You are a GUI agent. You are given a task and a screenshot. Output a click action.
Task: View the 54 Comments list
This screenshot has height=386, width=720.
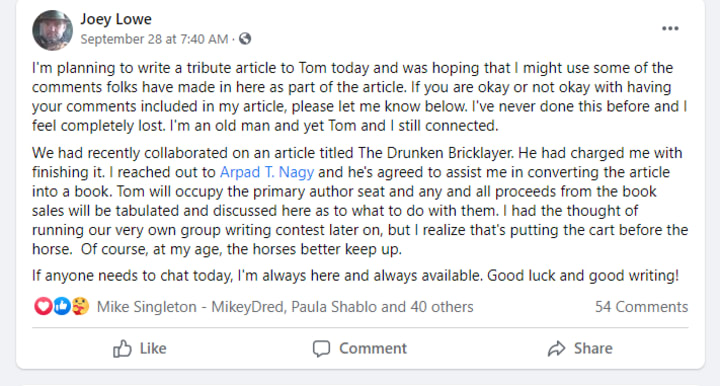tap(641, 307)
